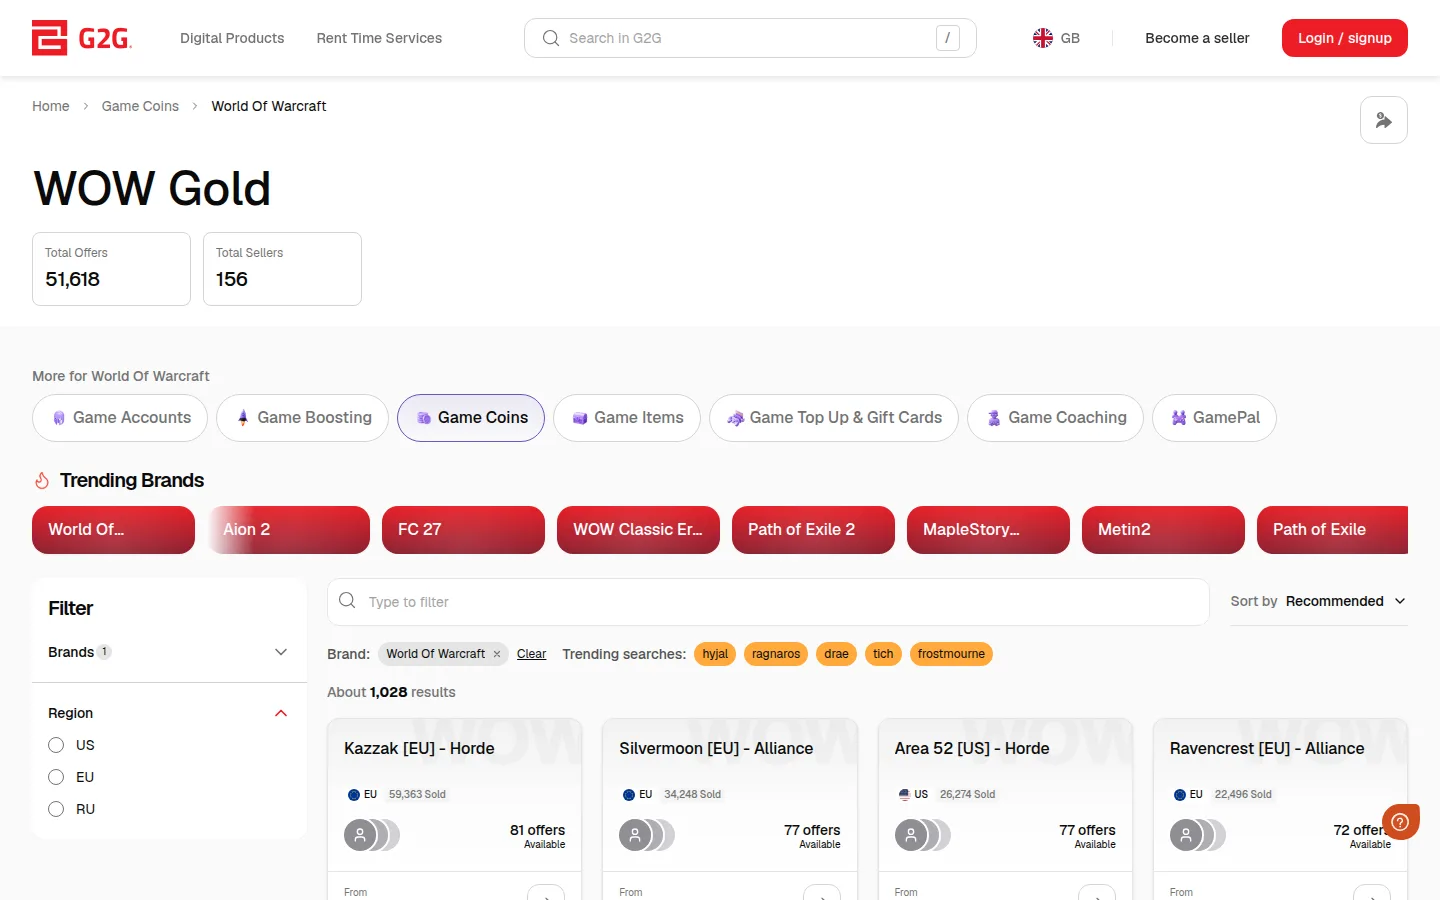This screenshot has width=1440, height=900.
Task: Click the flame icon beside Trending Brands
Action: pos(42,481)
